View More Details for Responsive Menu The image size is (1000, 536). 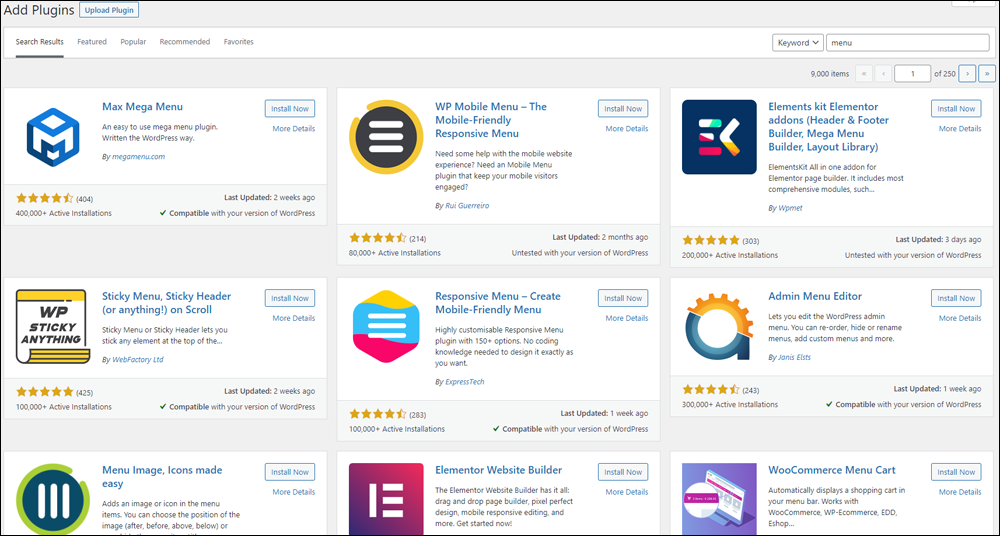(627, 318)
